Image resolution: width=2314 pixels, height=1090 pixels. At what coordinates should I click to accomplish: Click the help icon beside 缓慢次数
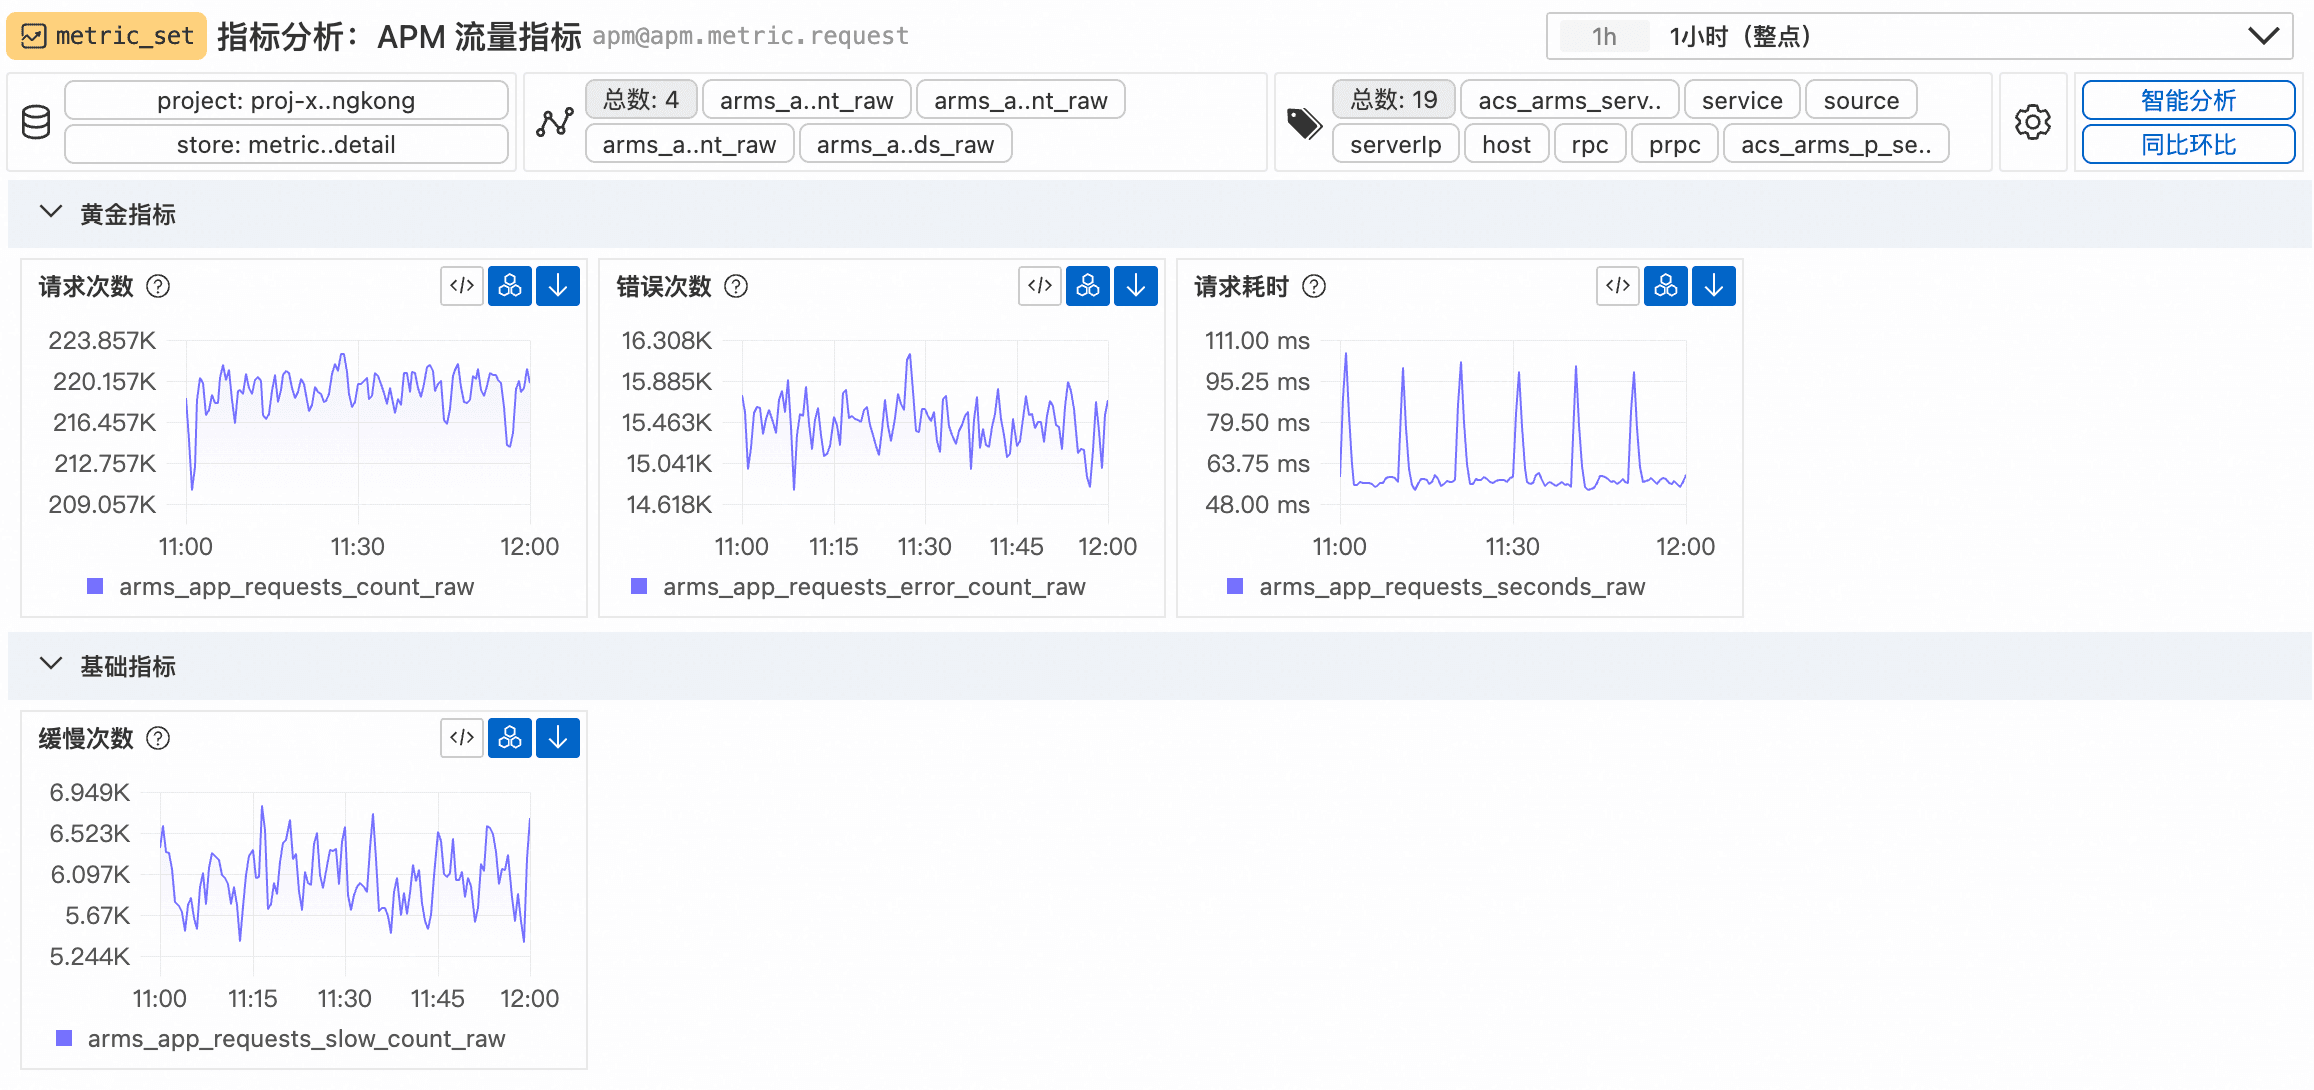(x=158, y=738)
